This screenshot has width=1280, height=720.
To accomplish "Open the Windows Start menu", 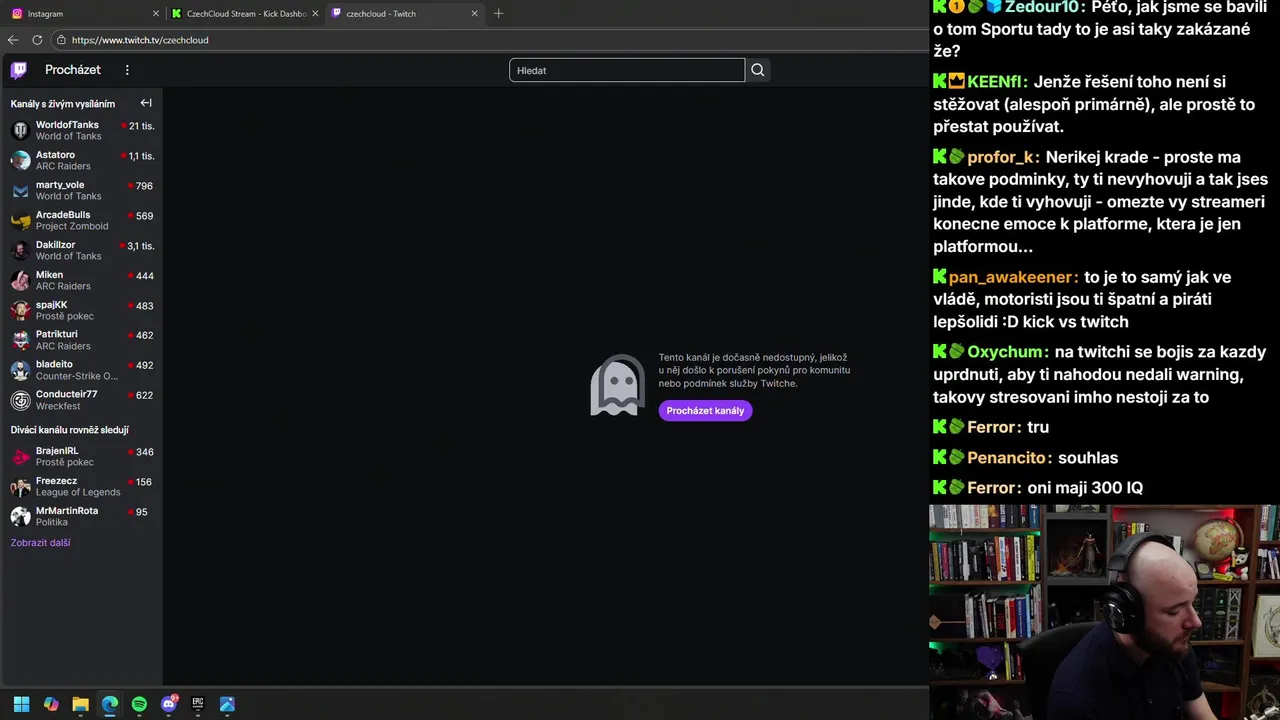I will tap(21, 704).
